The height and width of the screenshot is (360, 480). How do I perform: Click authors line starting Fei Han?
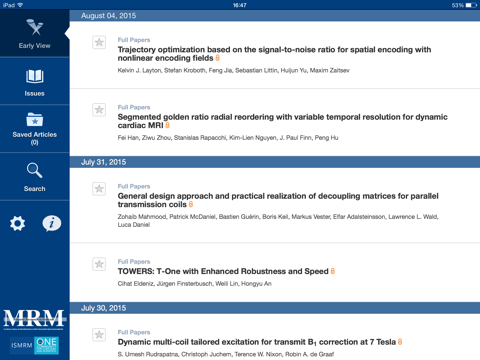[228, 138]
